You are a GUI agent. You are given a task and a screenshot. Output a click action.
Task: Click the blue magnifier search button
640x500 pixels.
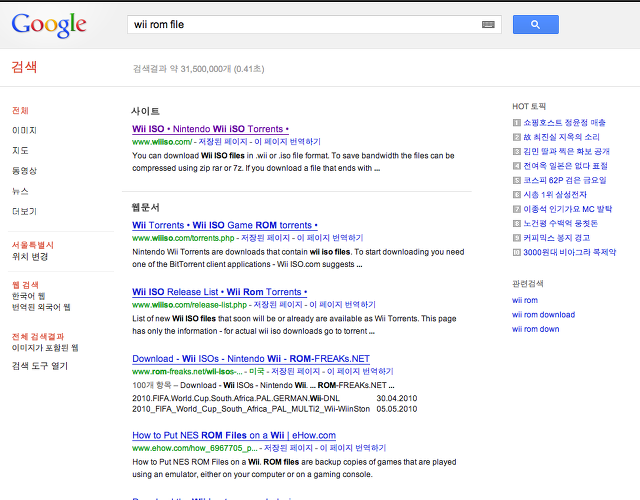[x=536, y=24]
